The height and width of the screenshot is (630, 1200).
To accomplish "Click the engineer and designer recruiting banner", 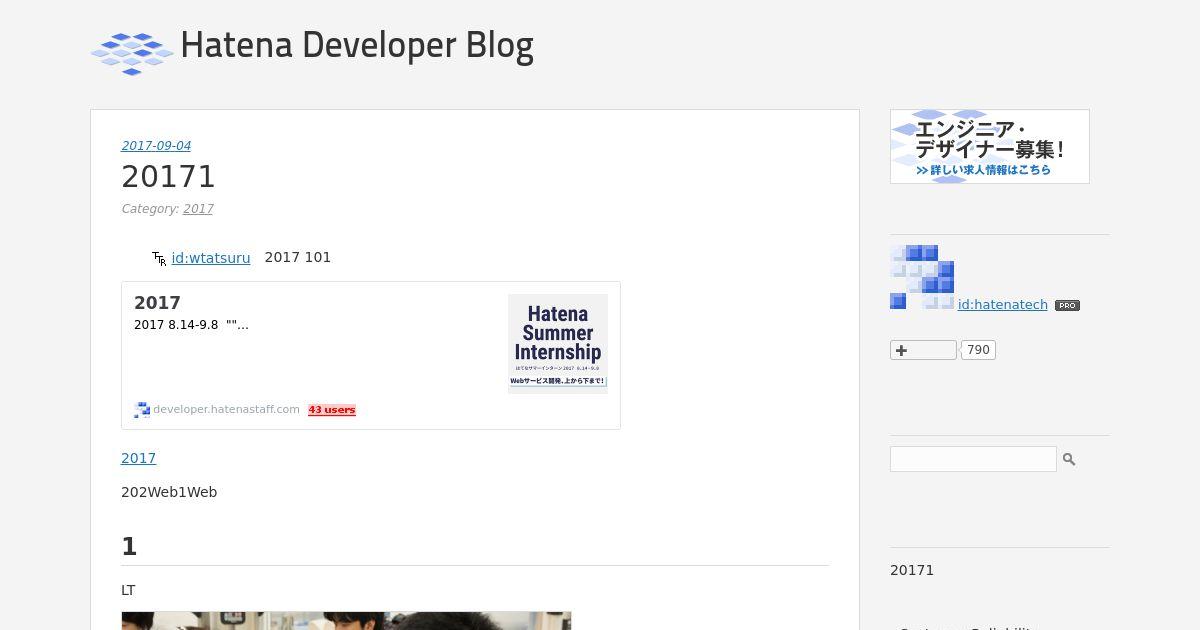I will click(x=990, y=146).
